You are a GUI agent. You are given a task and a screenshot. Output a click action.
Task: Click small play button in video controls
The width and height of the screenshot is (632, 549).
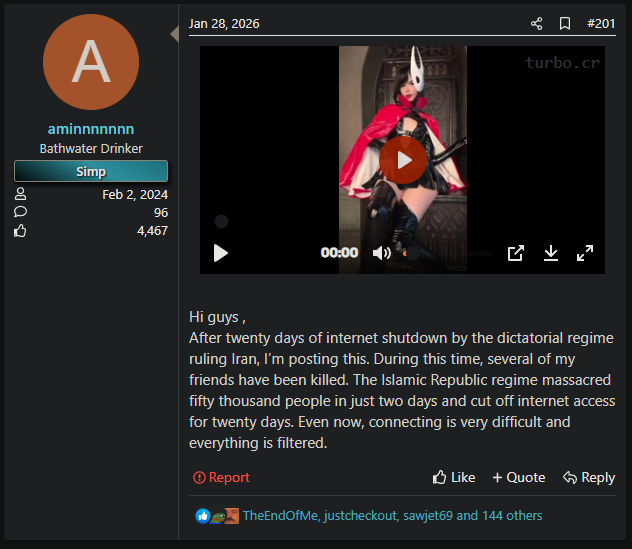point(220,253)
